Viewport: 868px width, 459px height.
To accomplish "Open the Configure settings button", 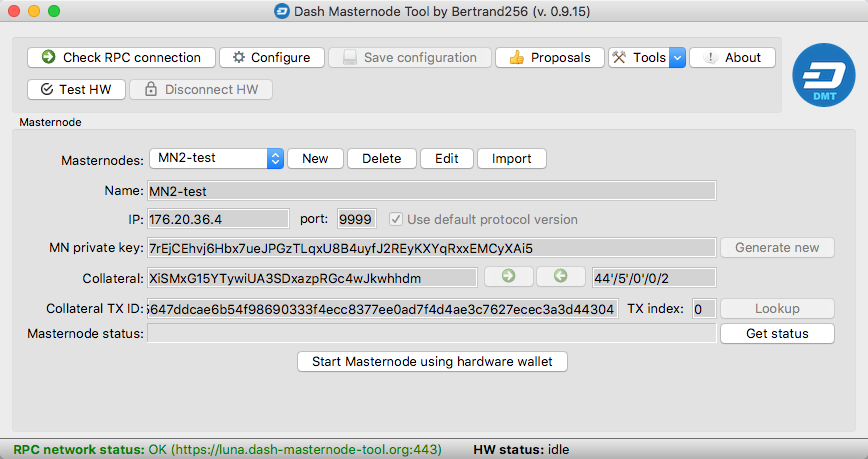I will [272, 58].
